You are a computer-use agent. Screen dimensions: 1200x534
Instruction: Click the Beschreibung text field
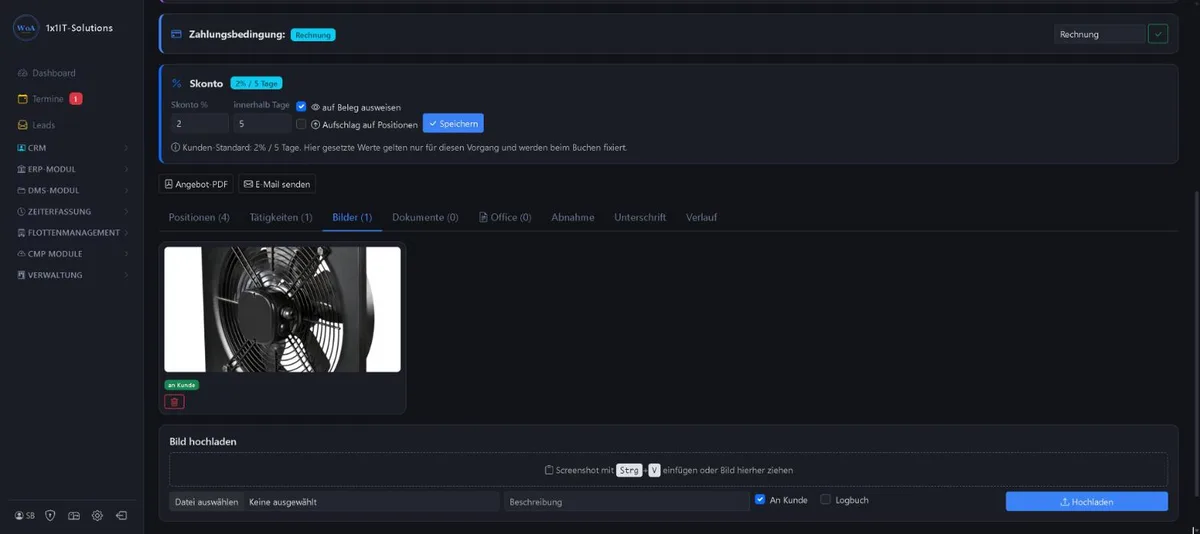click(627, 502)
